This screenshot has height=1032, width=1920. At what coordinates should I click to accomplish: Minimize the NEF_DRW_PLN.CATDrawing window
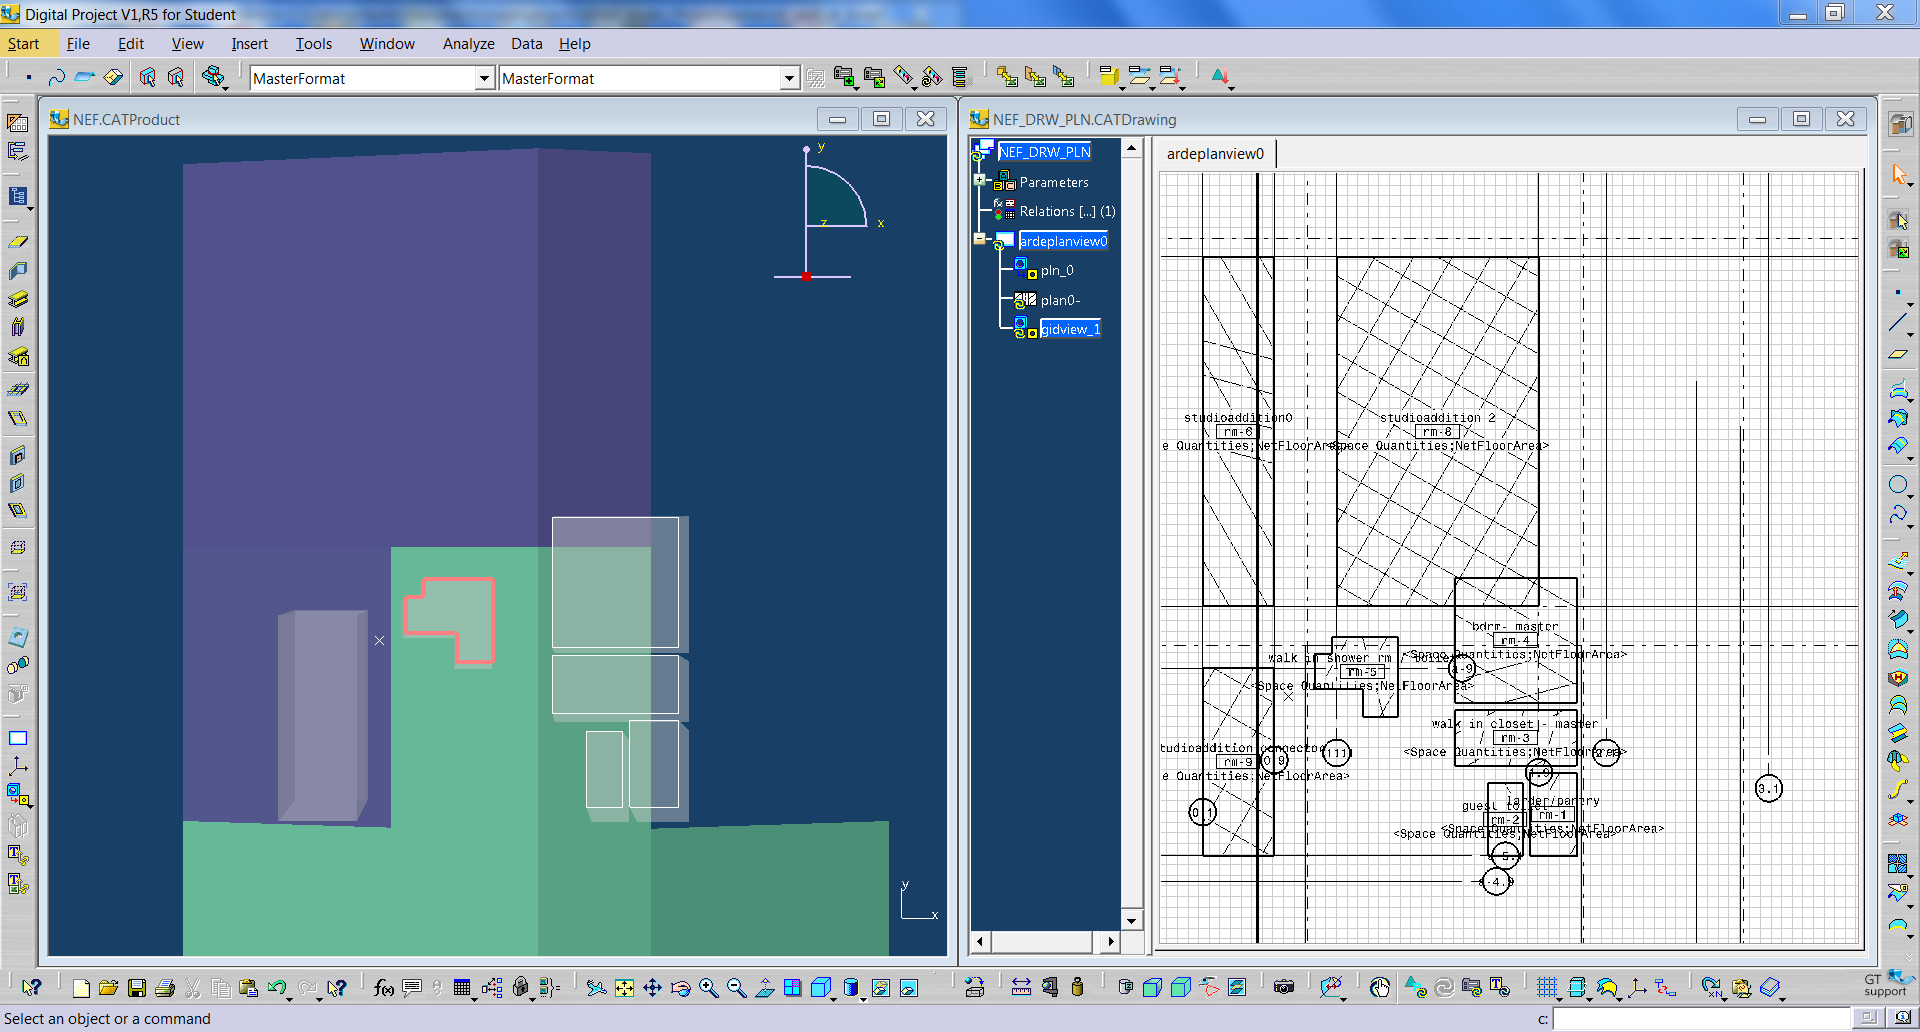click(x=1757, y=119)
